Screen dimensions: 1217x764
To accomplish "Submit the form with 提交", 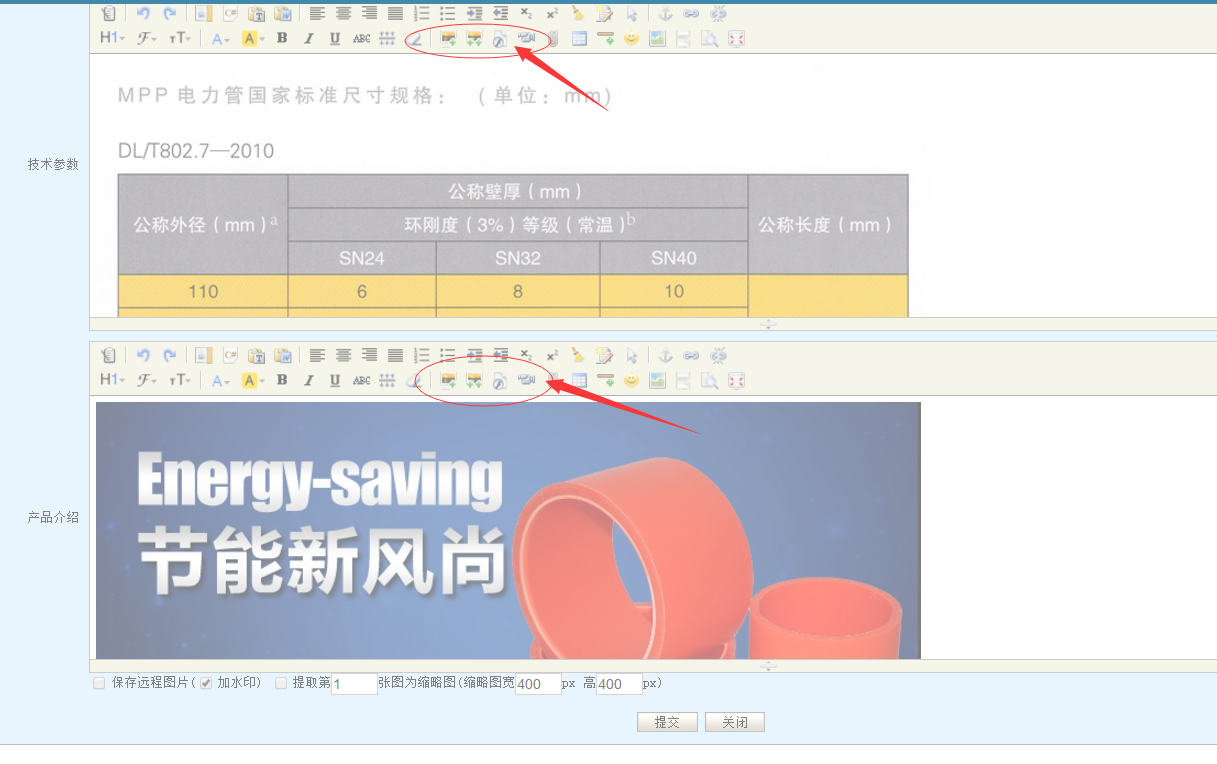I will [x=667, y=722].
